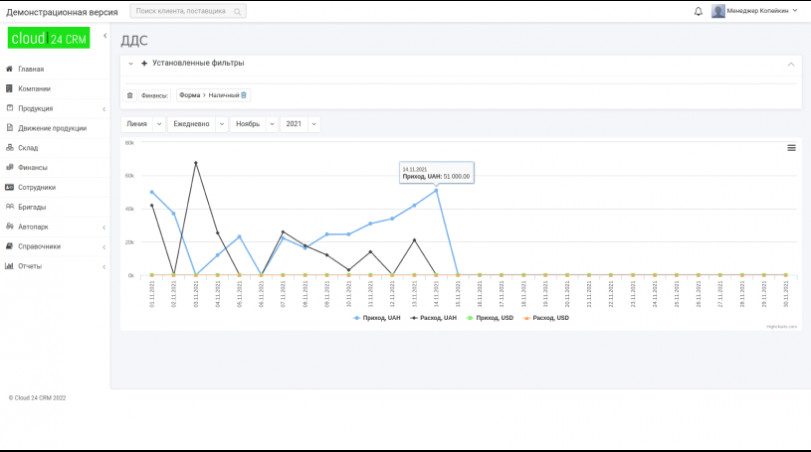Viewport: 811px width, 452px height.
Task: Remove the Наличный filter tag icon
Action: [244, 95]
